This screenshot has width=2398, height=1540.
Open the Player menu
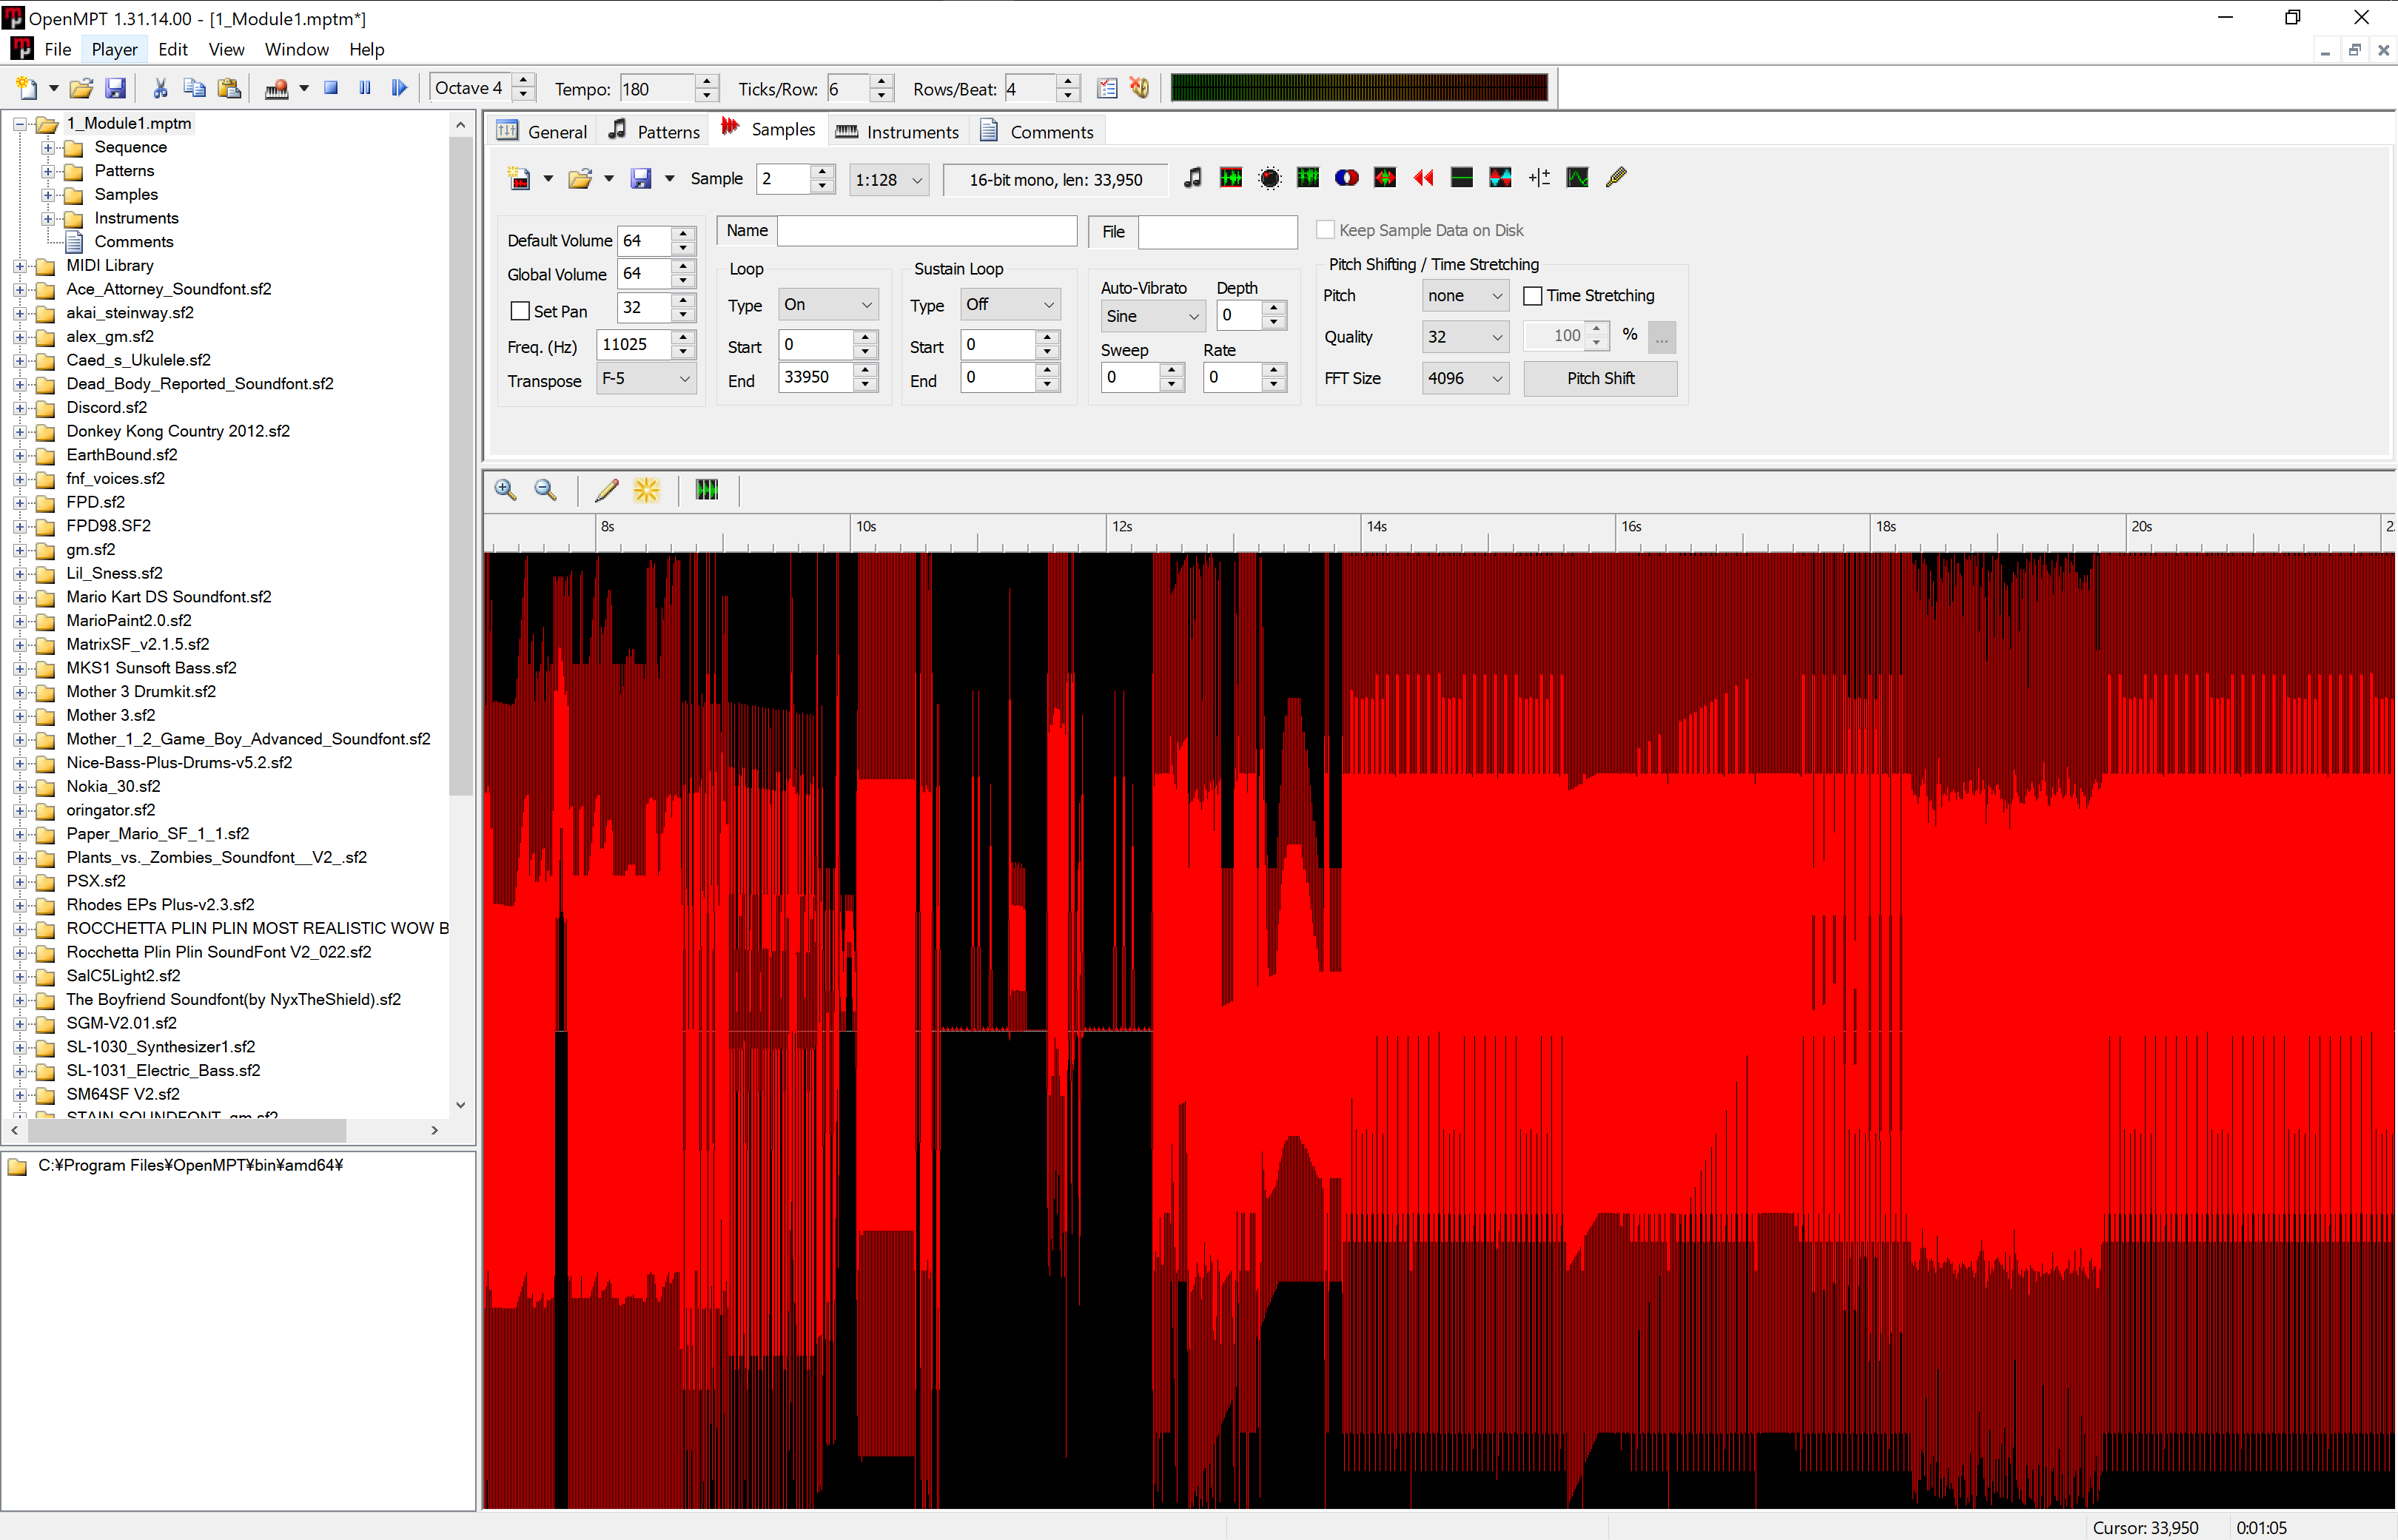point(114,49)
